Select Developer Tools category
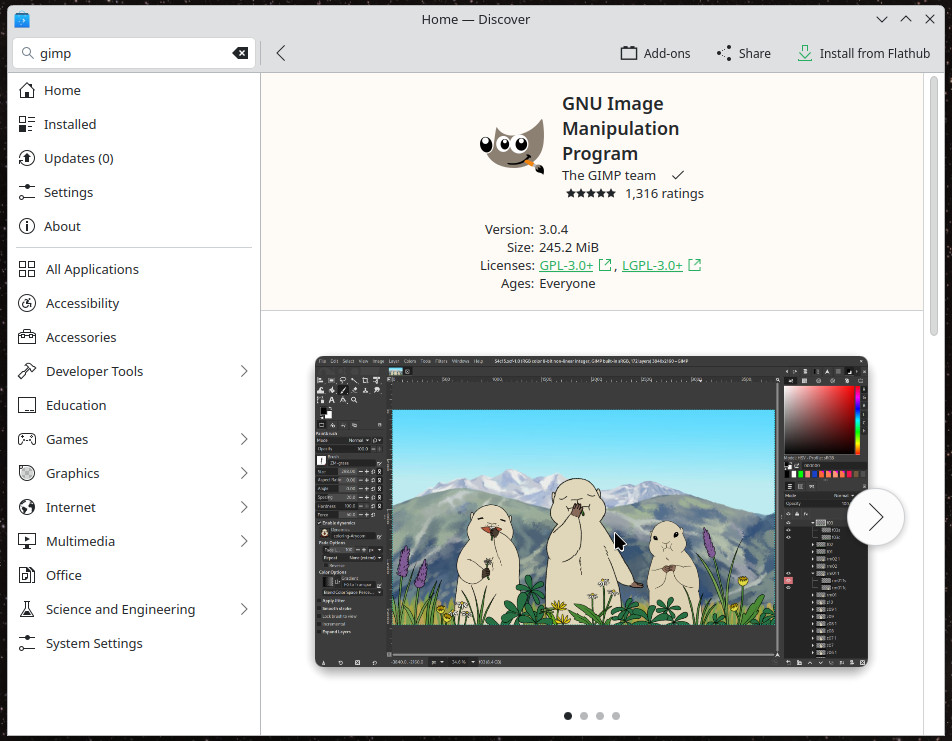 pos(134,371)
